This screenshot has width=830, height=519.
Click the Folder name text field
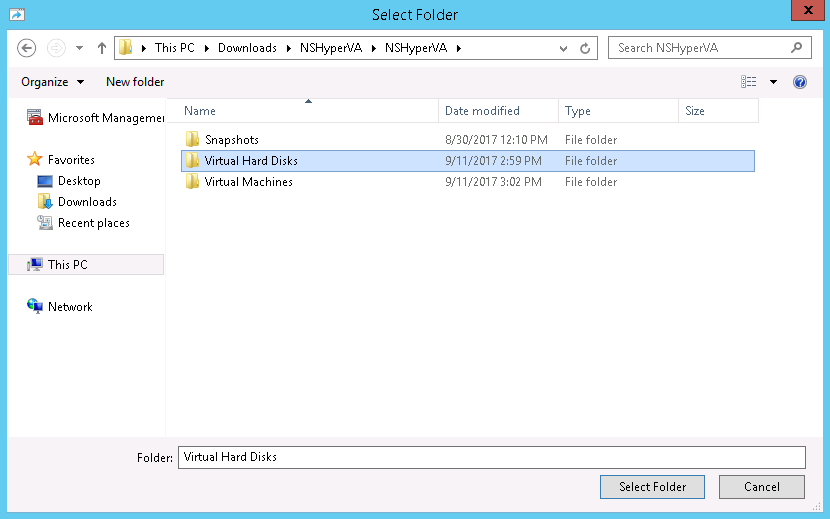(x=490, y=457)
